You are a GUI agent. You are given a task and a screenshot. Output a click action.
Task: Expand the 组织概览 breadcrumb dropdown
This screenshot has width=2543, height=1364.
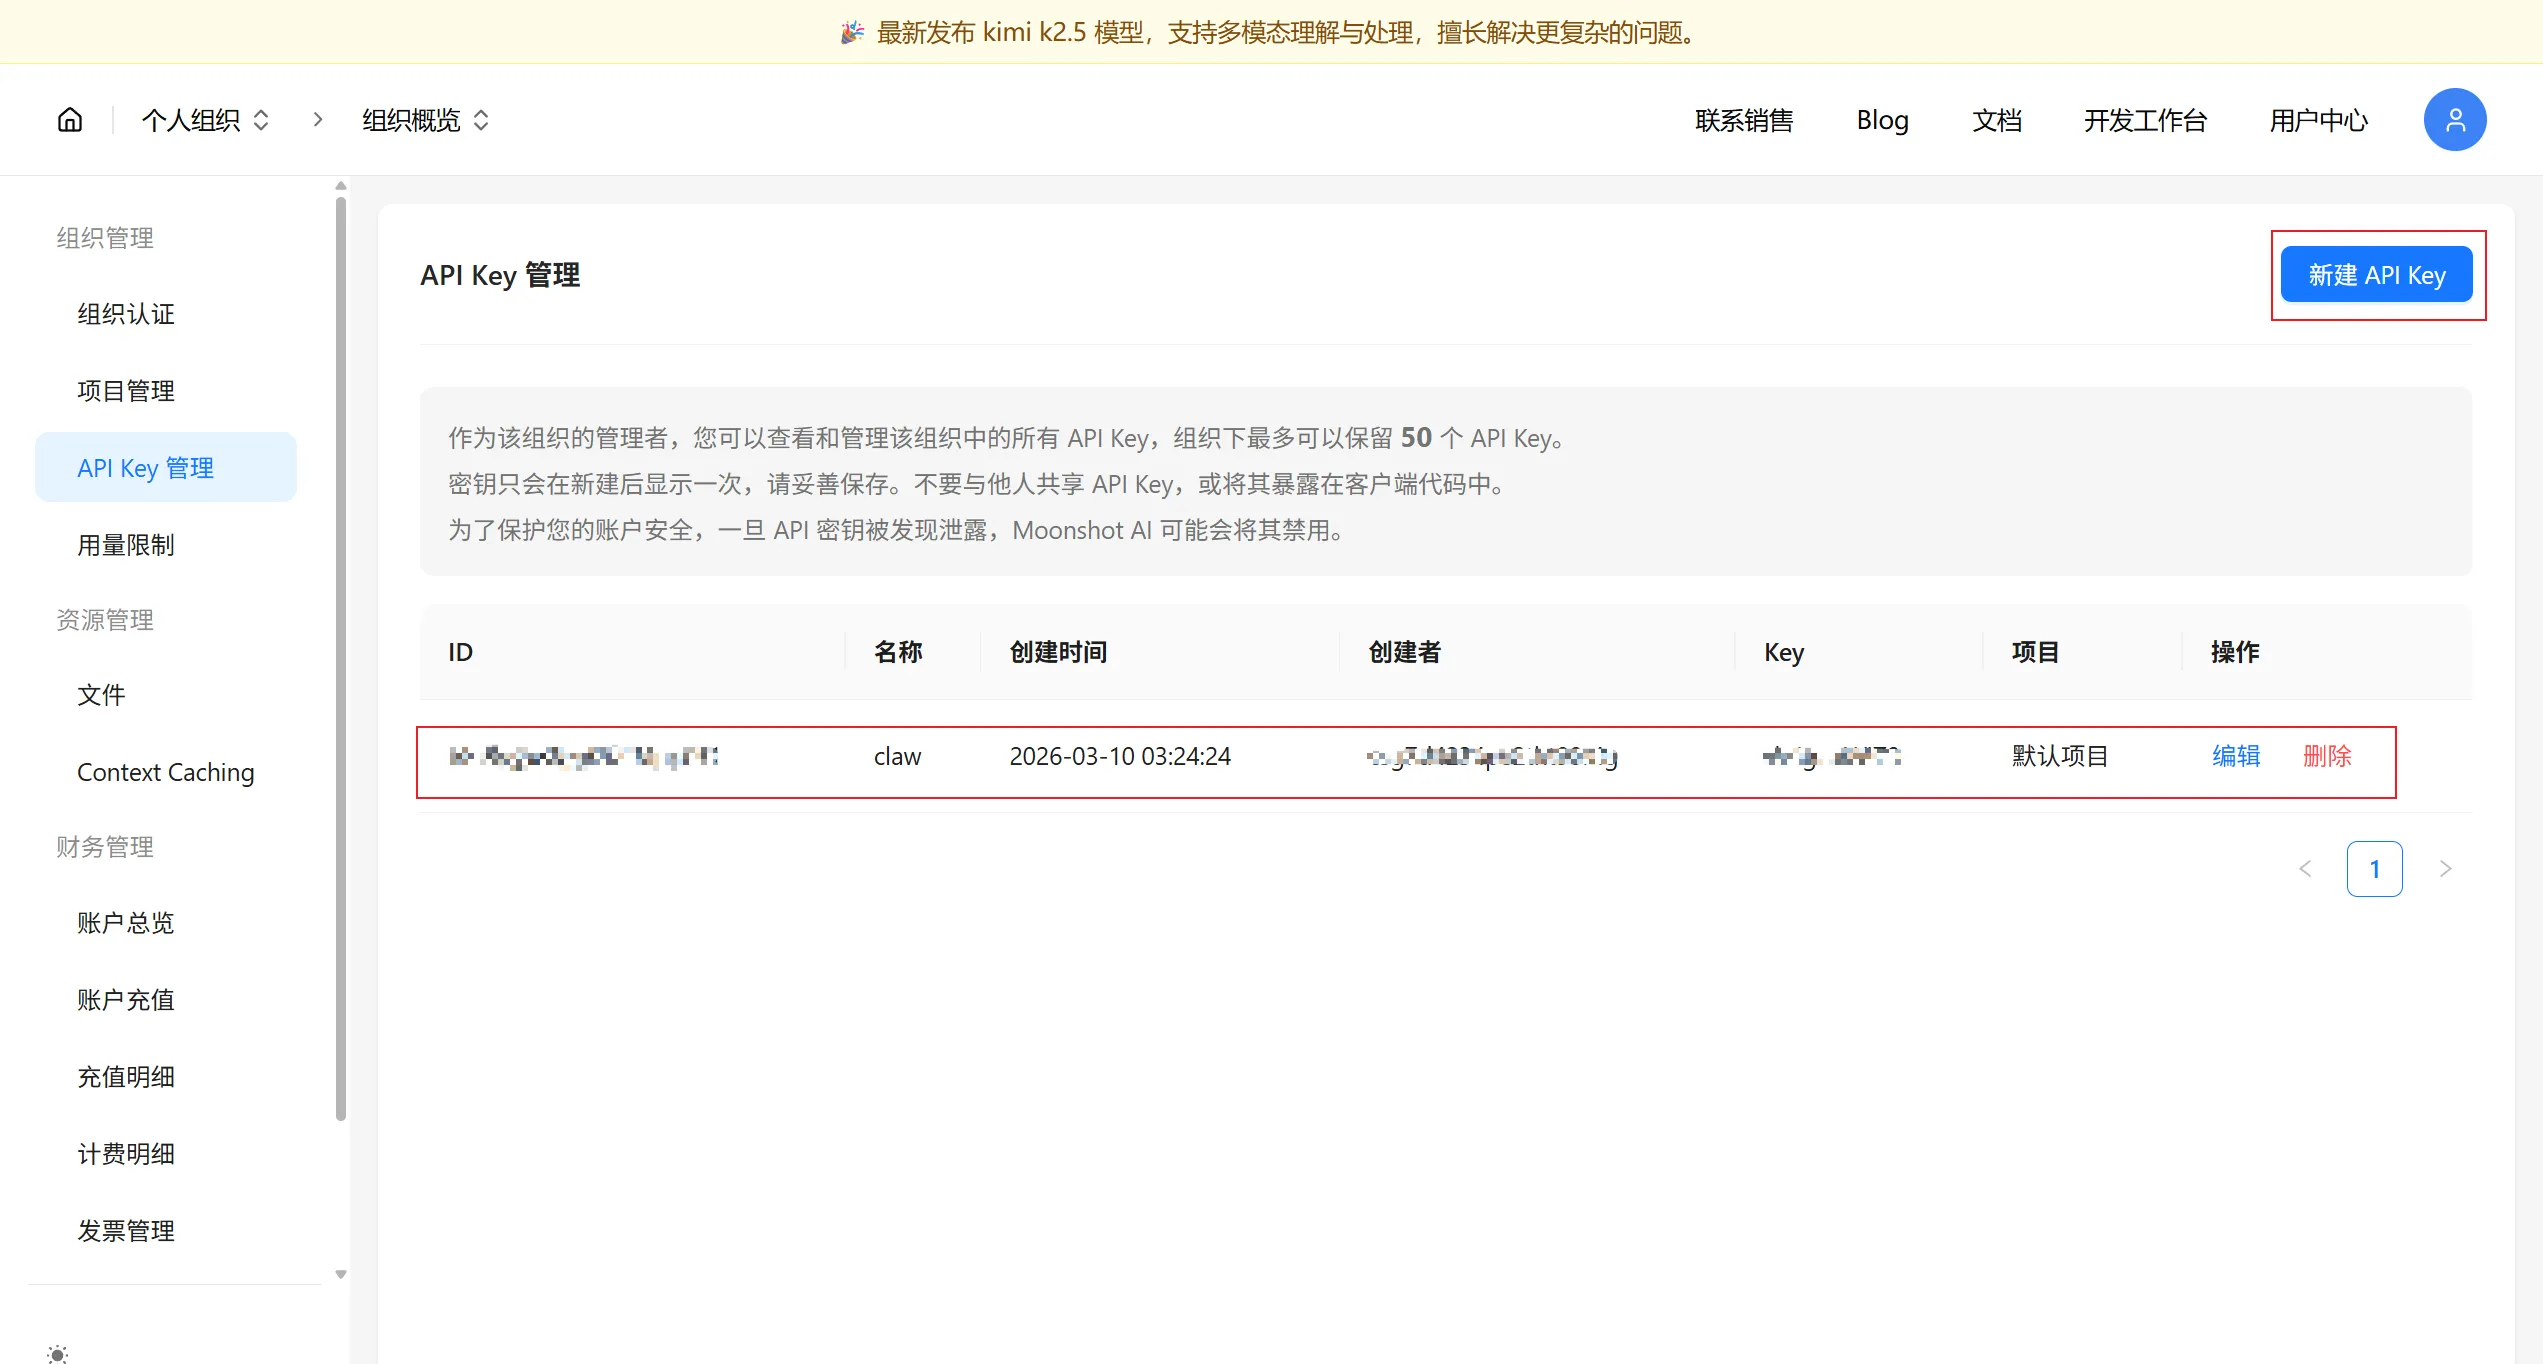pyautogui.click(x=425, y=120)
